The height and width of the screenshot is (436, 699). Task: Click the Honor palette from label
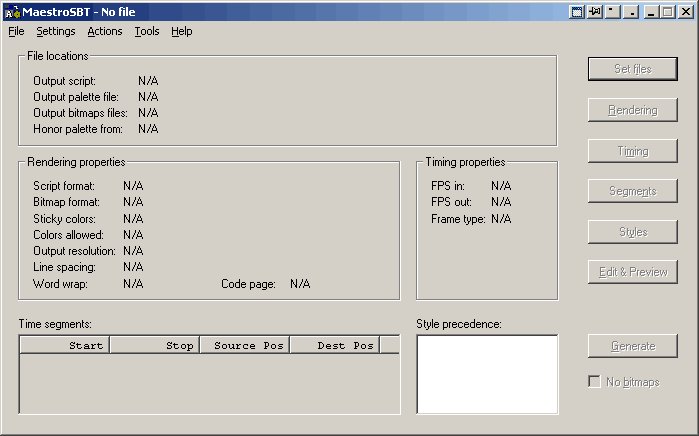[x=78, y=129]
